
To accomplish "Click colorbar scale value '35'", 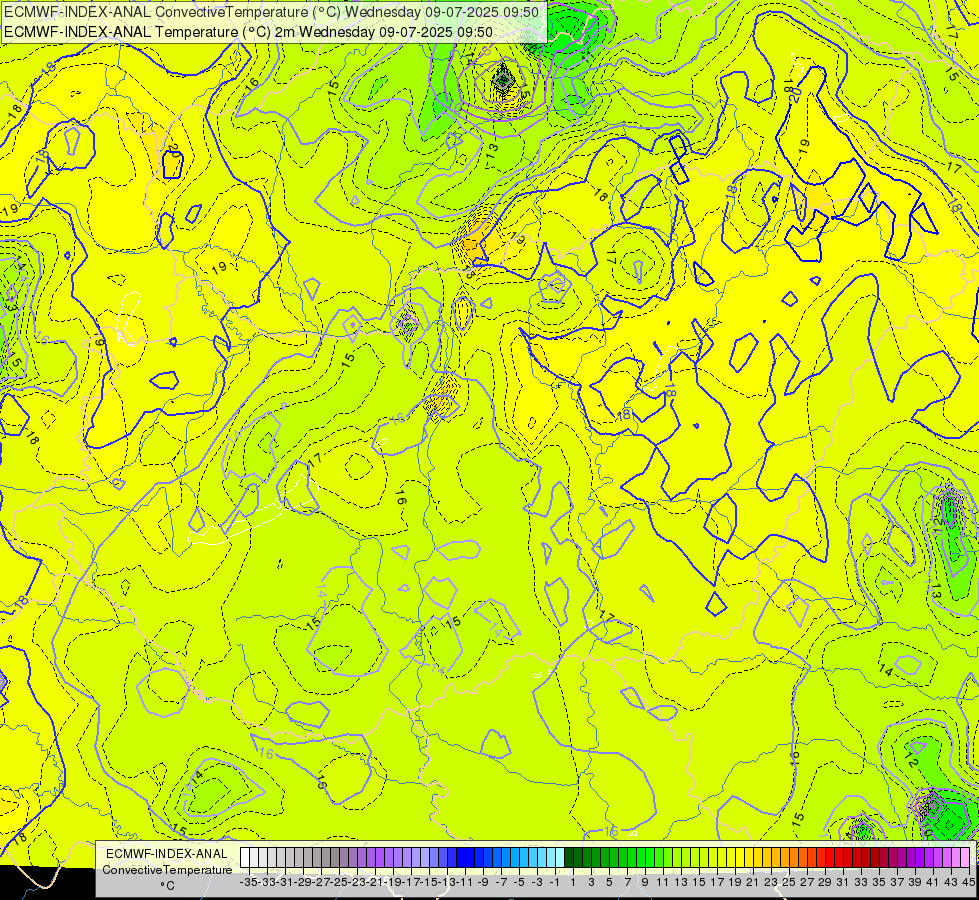I will (x=879, y=882).
